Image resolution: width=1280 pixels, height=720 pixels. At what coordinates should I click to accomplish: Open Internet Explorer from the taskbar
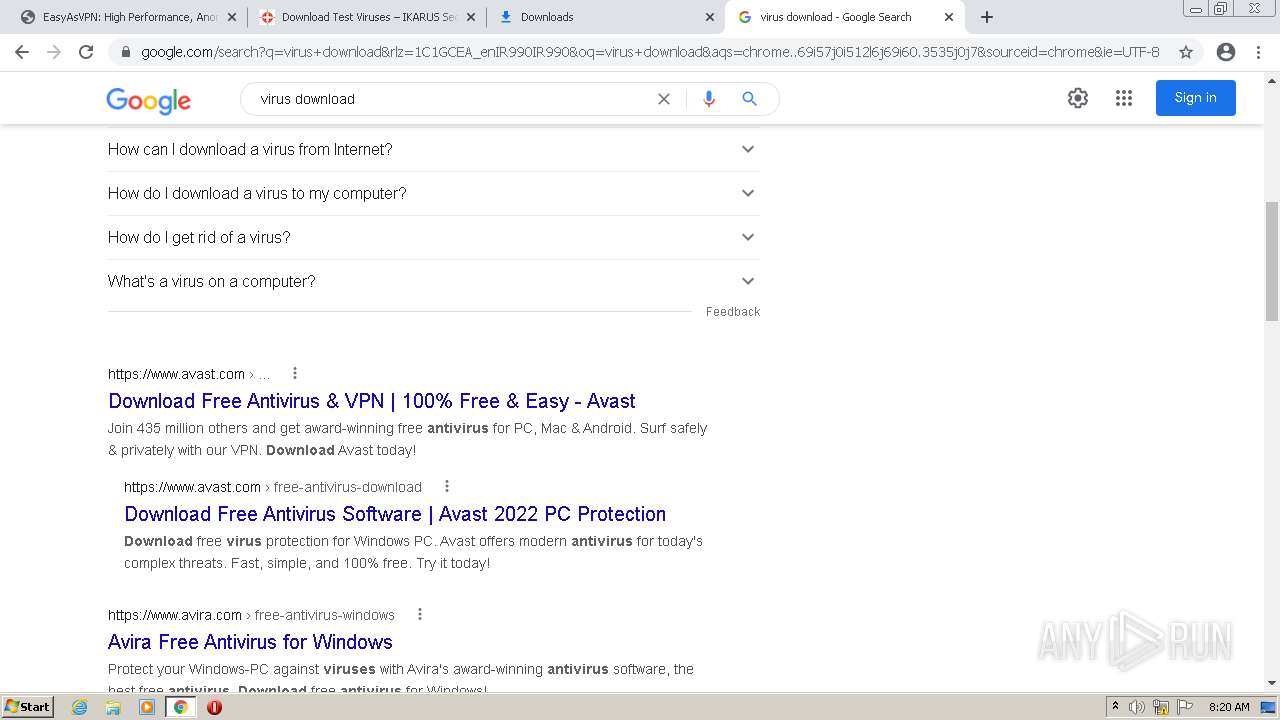(80, 707)
